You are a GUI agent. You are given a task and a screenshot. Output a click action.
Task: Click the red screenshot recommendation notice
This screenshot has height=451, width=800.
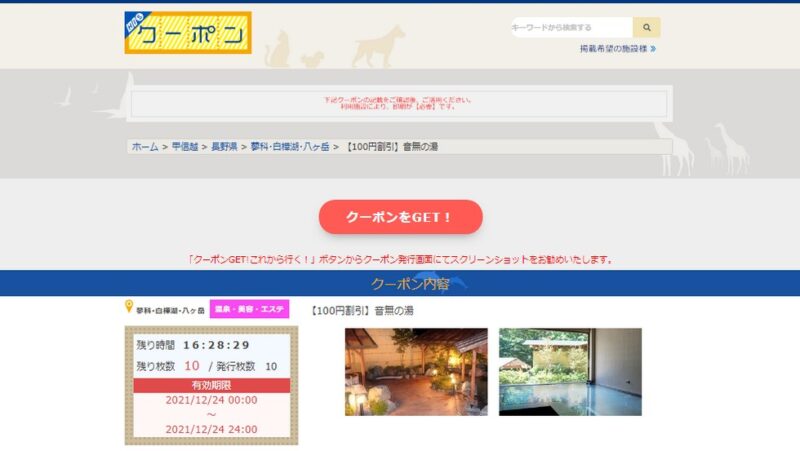[x=401, y=260]
